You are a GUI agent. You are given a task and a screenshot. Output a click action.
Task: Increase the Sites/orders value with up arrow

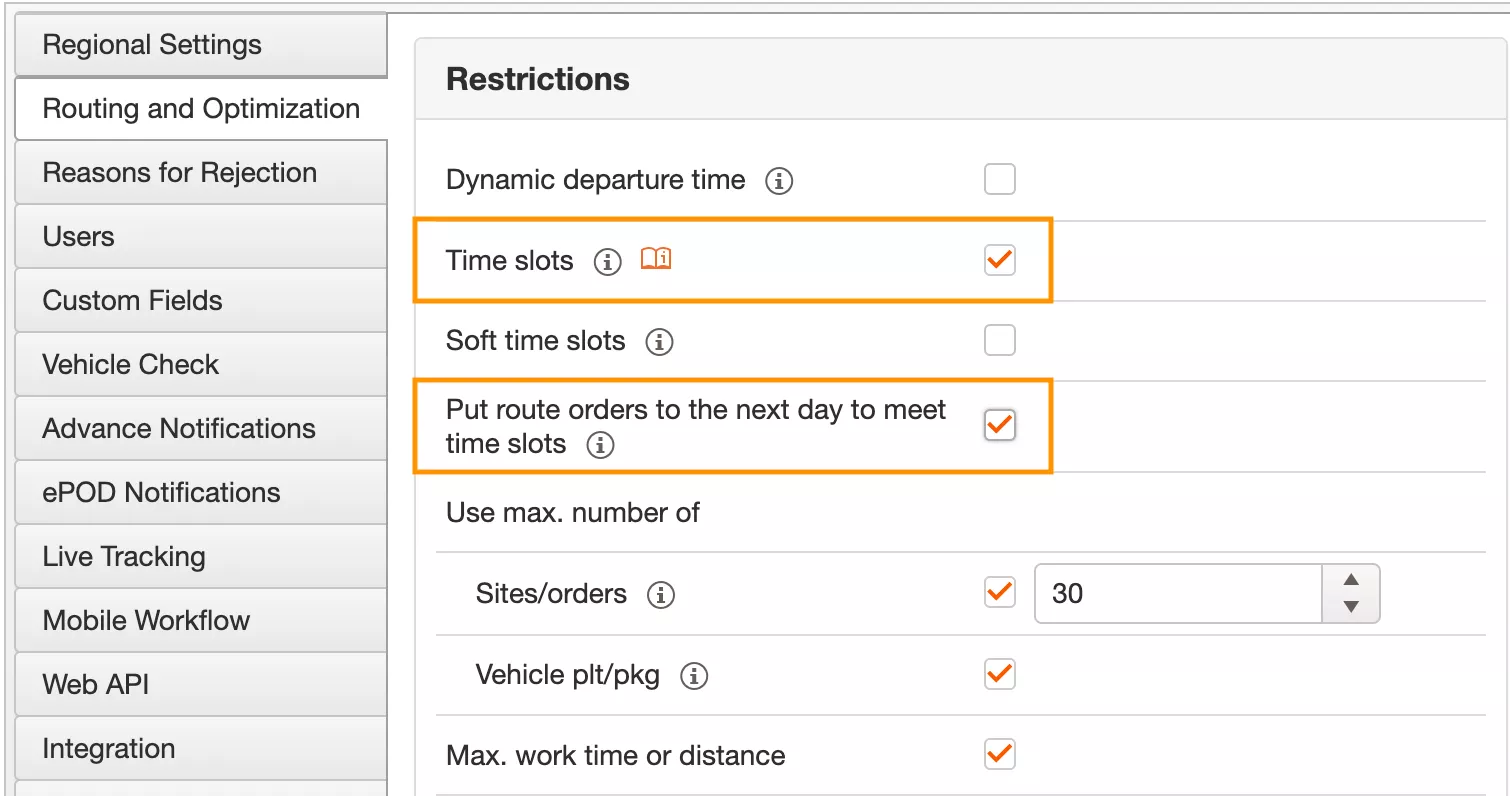(x=1351, y=581)
